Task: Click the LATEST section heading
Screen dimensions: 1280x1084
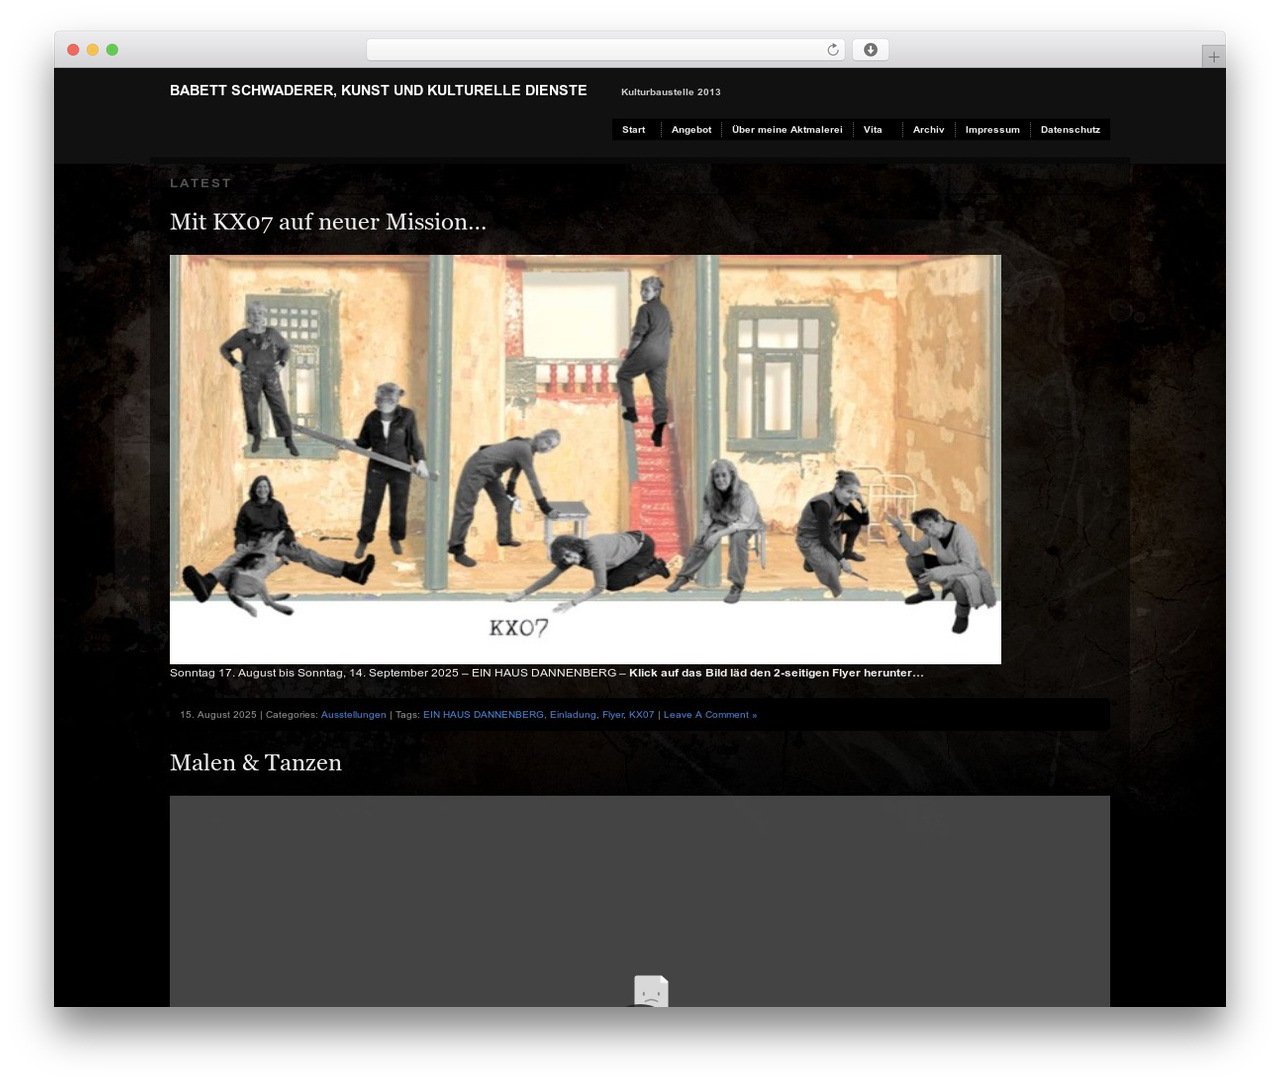Action: pyautogui.click(x=201, y=183)
